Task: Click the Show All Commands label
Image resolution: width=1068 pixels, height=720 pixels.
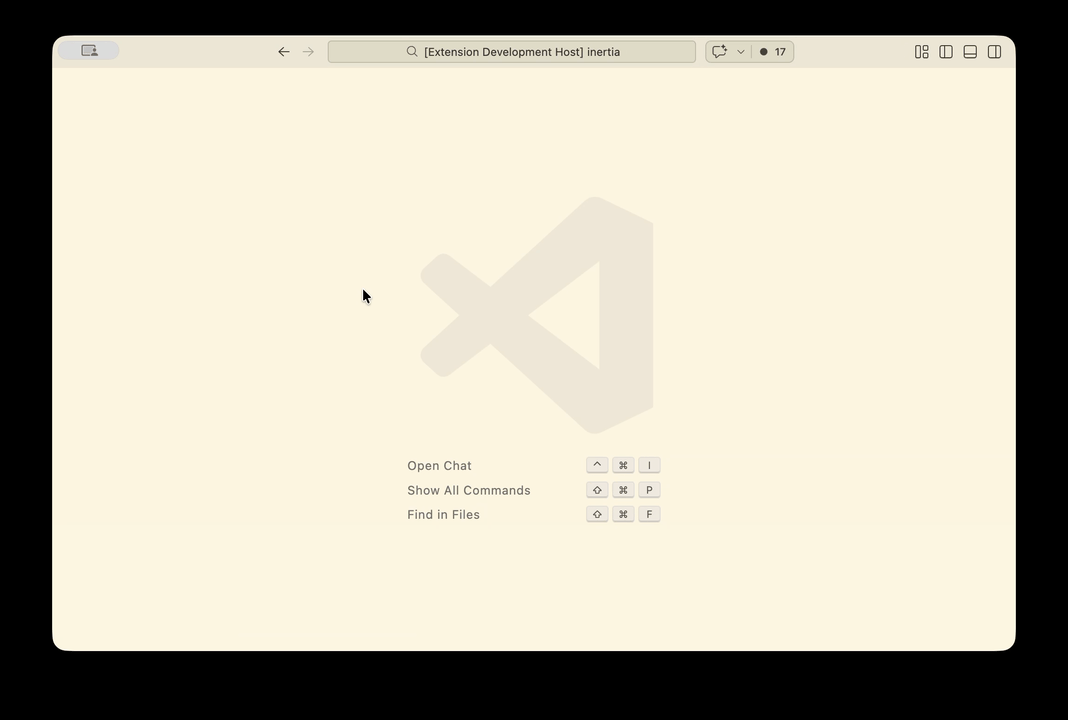Action: point(468,490)
